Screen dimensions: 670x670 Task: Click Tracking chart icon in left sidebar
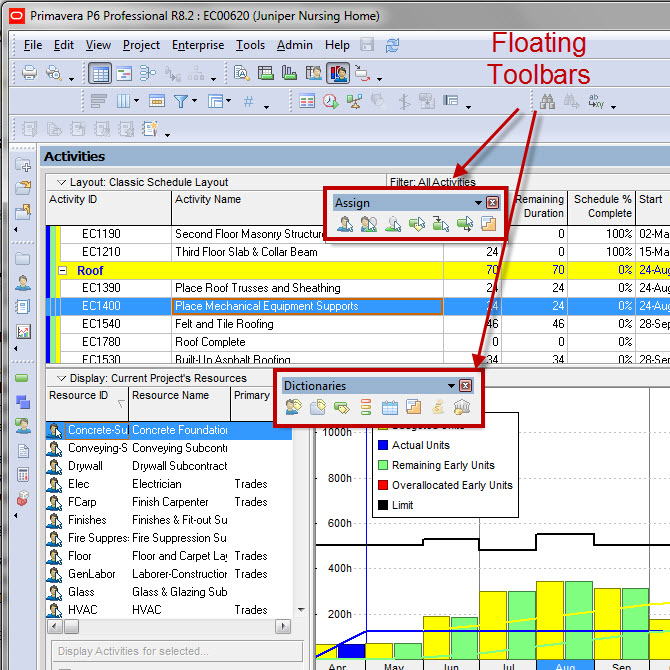point(23,331)
